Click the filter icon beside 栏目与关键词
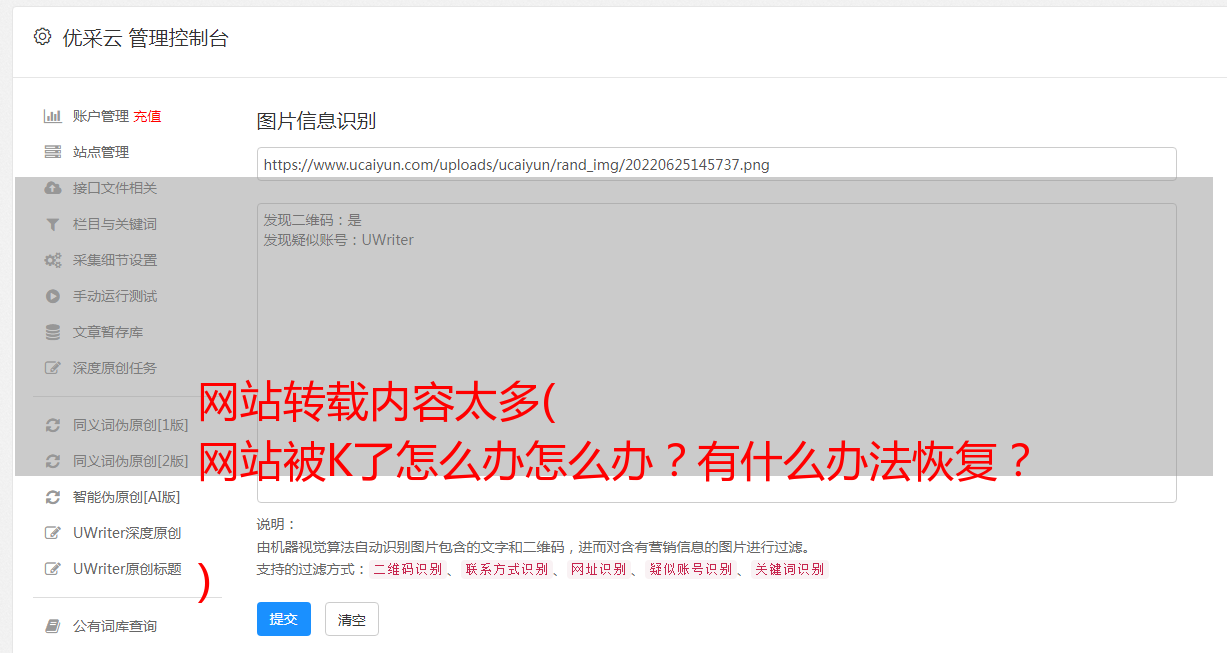1227x653 pixels. tap(53, 224)
